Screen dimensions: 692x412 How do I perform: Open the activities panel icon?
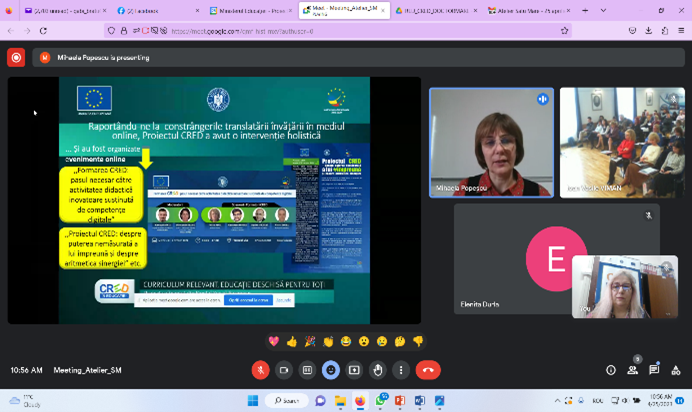coord(676,370)
